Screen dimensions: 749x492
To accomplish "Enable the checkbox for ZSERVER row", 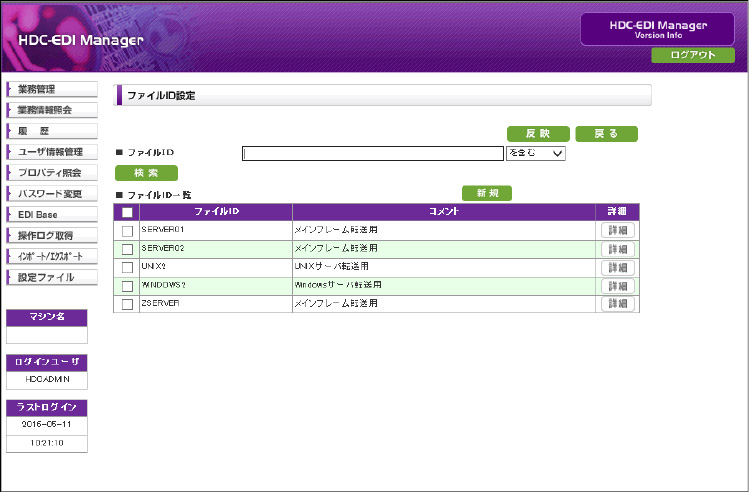I will pyautogui.click(x=127, y=304).
